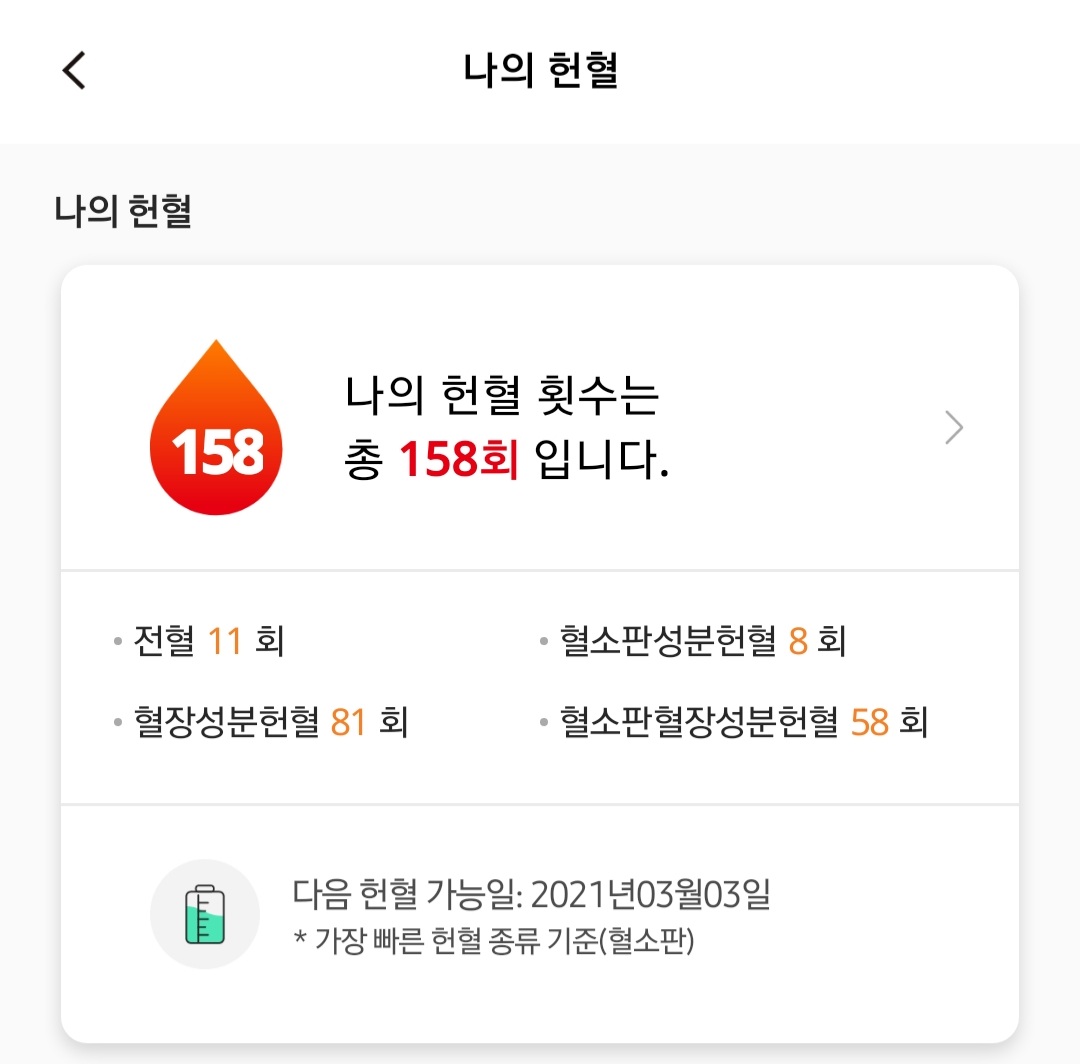The width and height of the screenshot is (1080, 1064).
Task: Tap the 나의 헌혈 page title
Action: click(x=540, y=71)
